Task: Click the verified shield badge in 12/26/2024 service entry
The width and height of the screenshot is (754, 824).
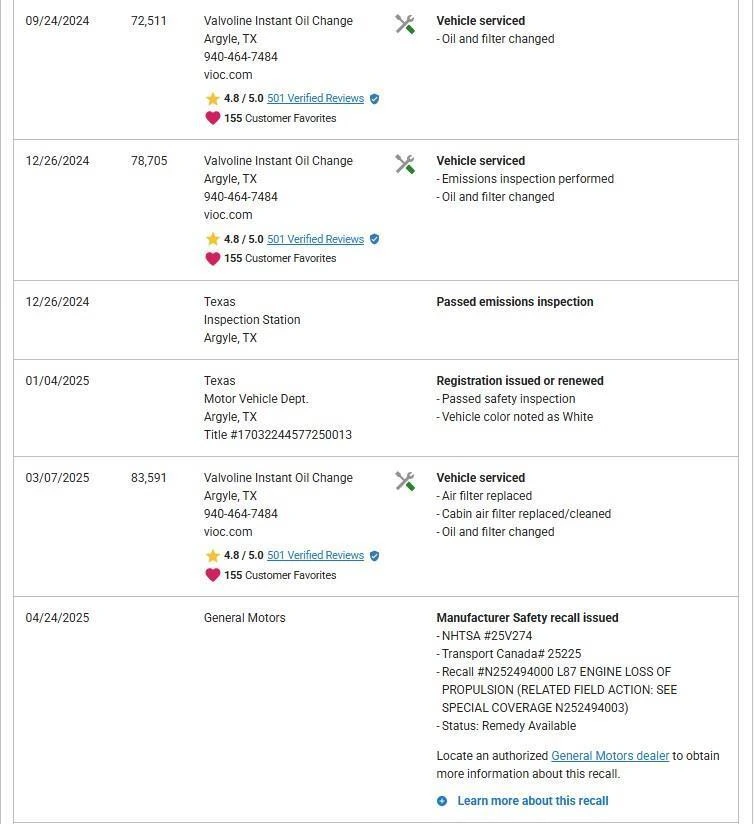Action: (375, 239)
